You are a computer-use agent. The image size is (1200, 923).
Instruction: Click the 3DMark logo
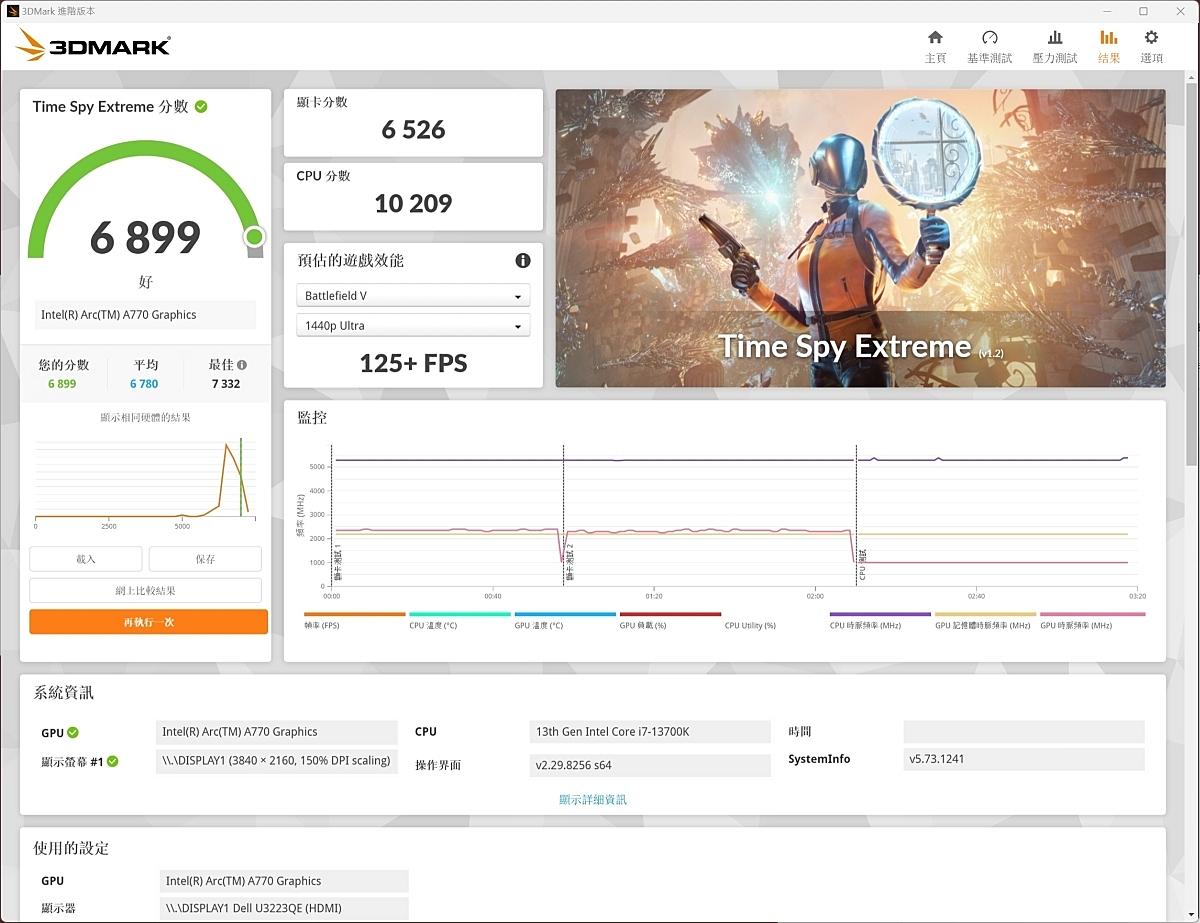pos(94,45)
